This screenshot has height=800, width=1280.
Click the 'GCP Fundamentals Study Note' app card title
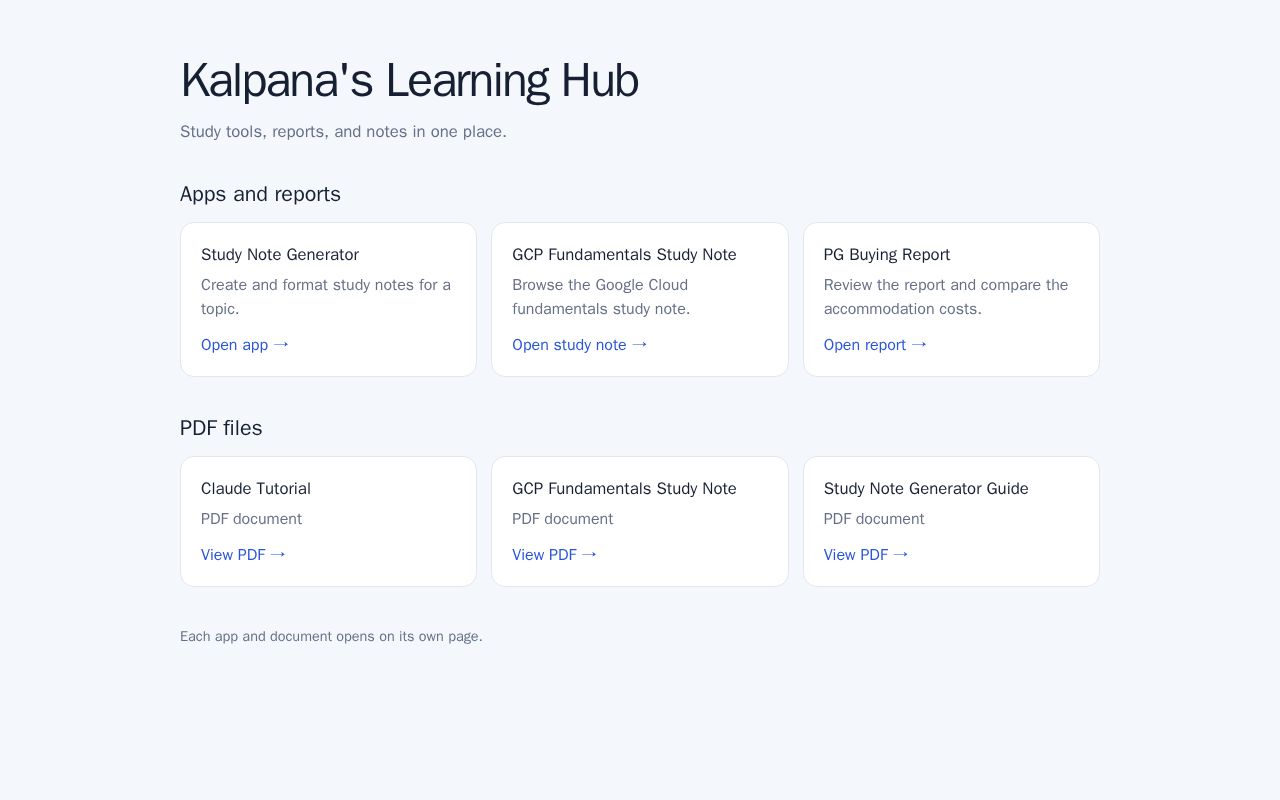pos(624,255)
